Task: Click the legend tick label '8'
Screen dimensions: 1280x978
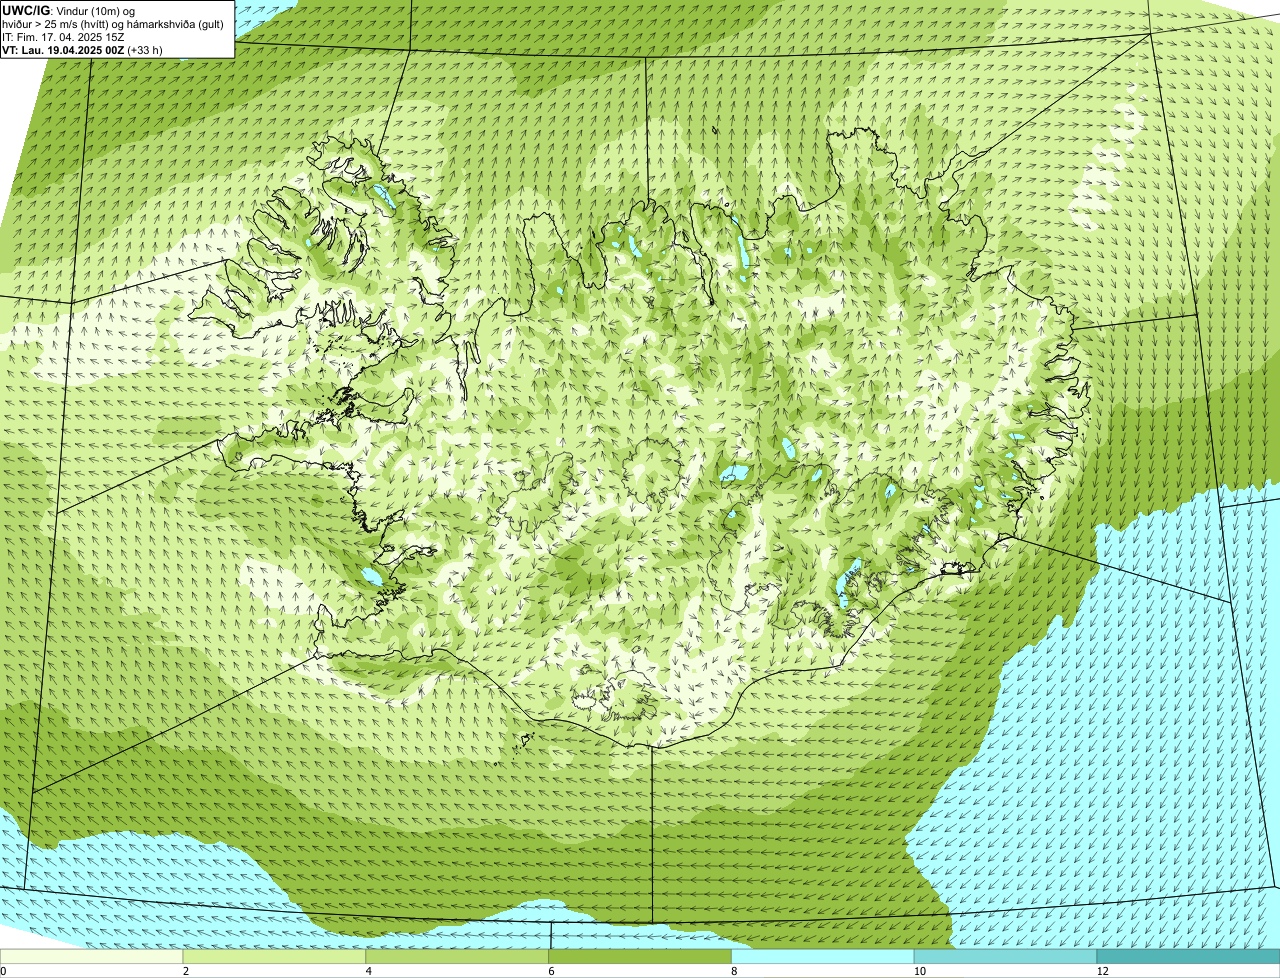Action: pyautogui.click(x=735, y=971)
